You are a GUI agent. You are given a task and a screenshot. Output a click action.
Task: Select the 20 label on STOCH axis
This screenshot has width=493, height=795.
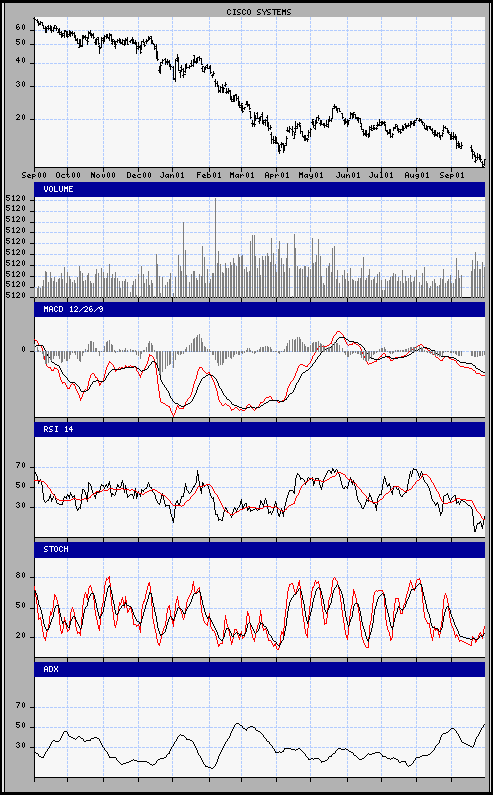(20, 637)
